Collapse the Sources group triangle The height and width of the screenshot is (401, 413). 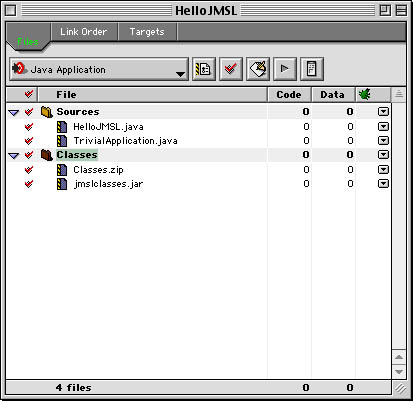point(14,113)
